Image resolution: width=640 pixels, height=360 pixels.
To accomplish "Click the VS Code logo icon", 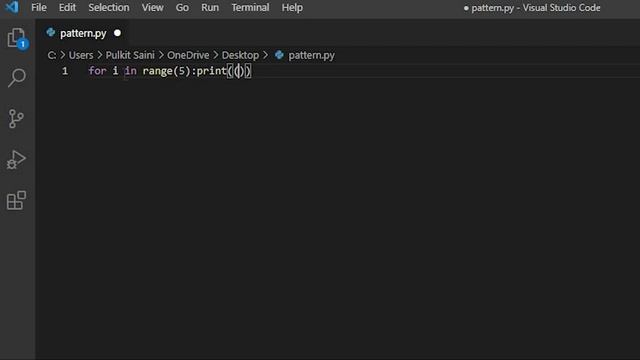I will tap(11, 7).
